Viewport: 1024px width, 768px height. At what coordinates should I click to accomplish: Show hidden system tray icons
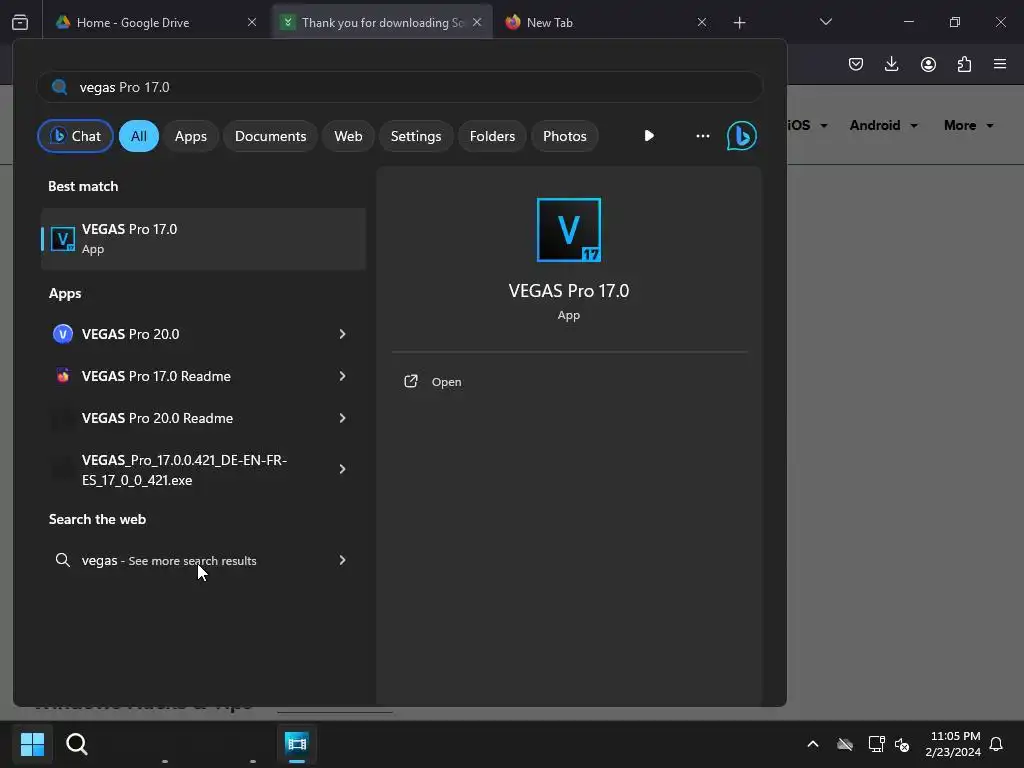[x=813, y=744]
